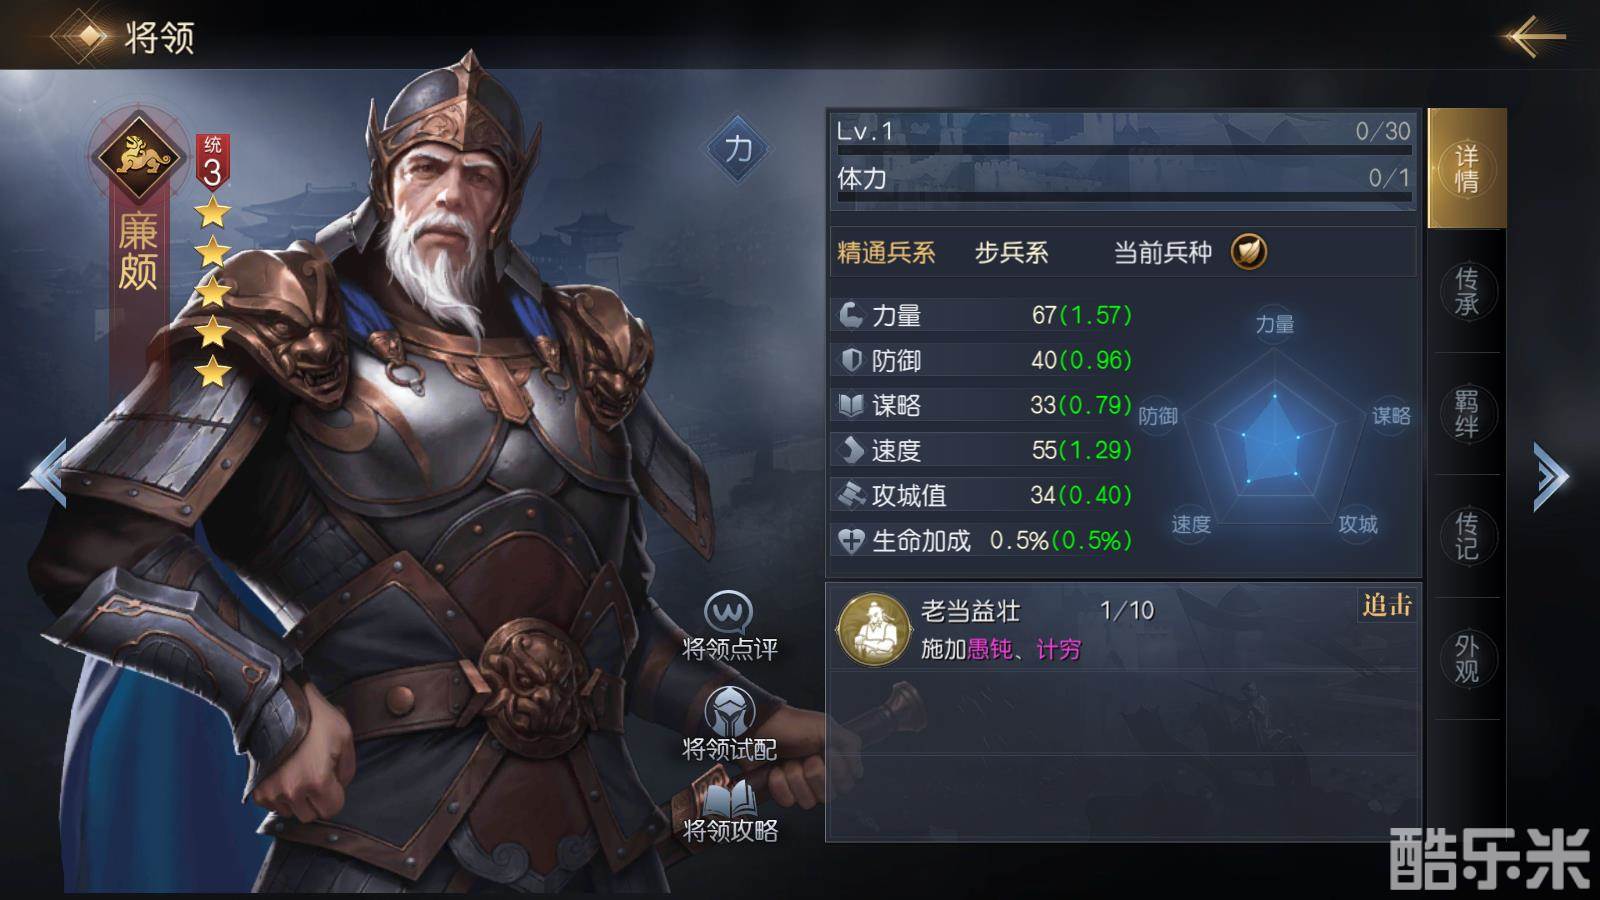Open the 将领点评 comment icon
The image size is (1600, 900).
click(728, 611)
